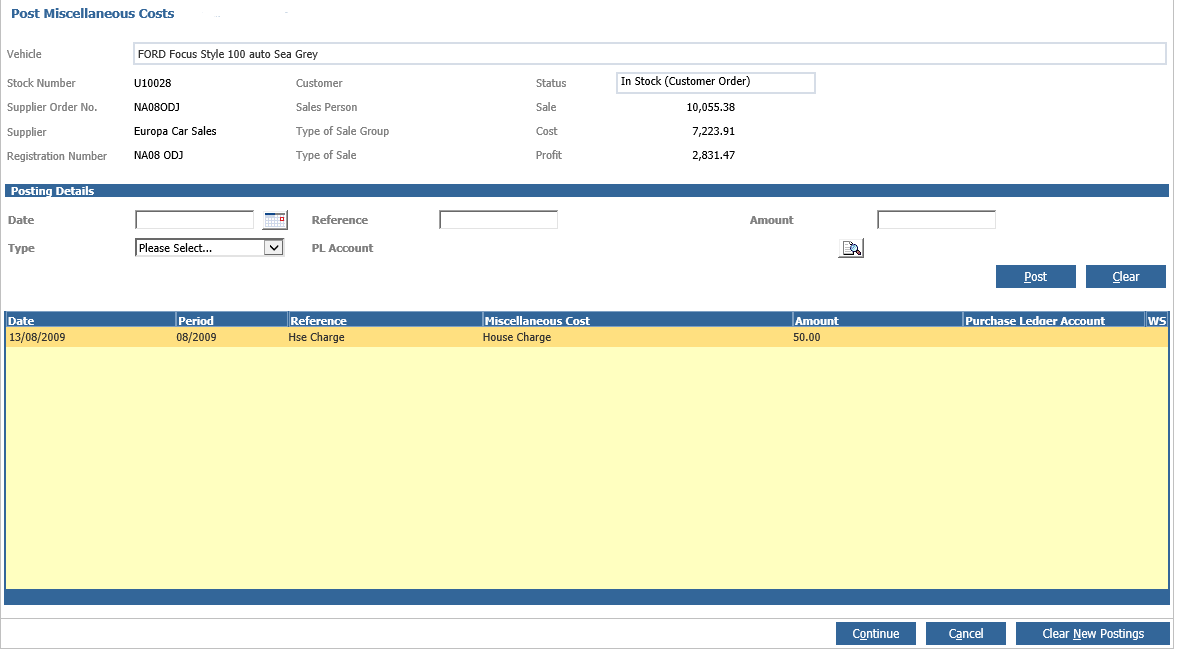This screenshot has width=1180, height=653.
Task: Expand the Type 'Please Select...' dropdown
Action: [209, 248]
